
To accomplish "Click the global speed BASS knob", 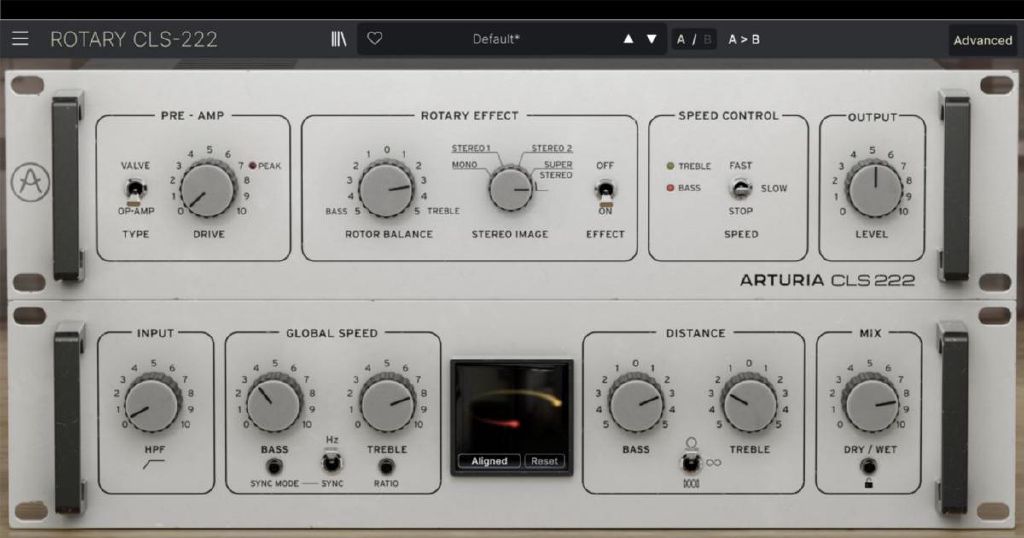I will (274, 405).
